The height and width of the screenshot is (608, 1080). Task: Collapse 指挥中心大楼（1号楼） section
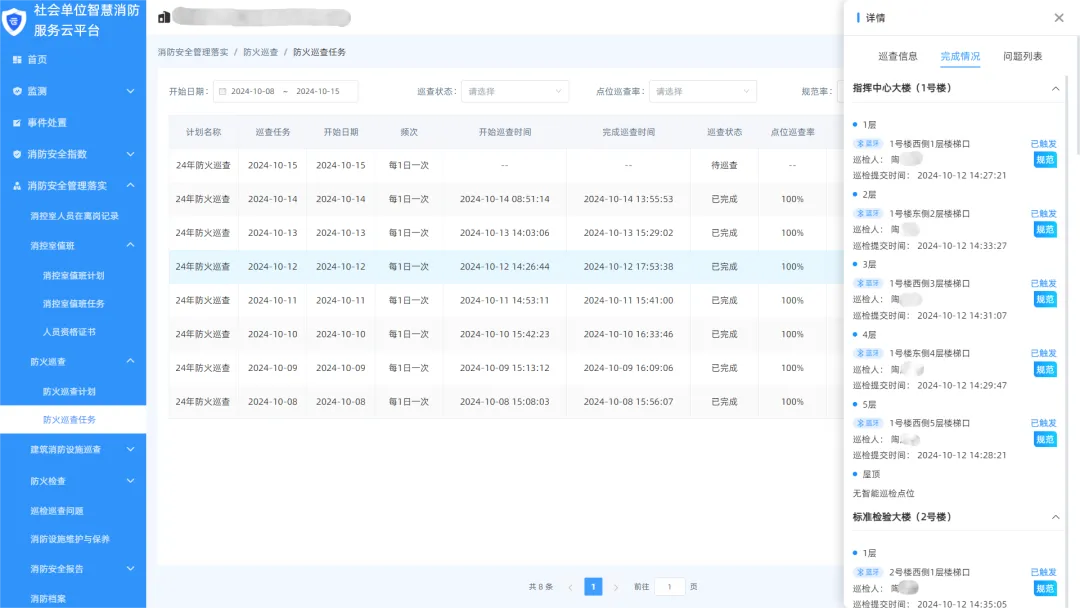point(1055,89)
